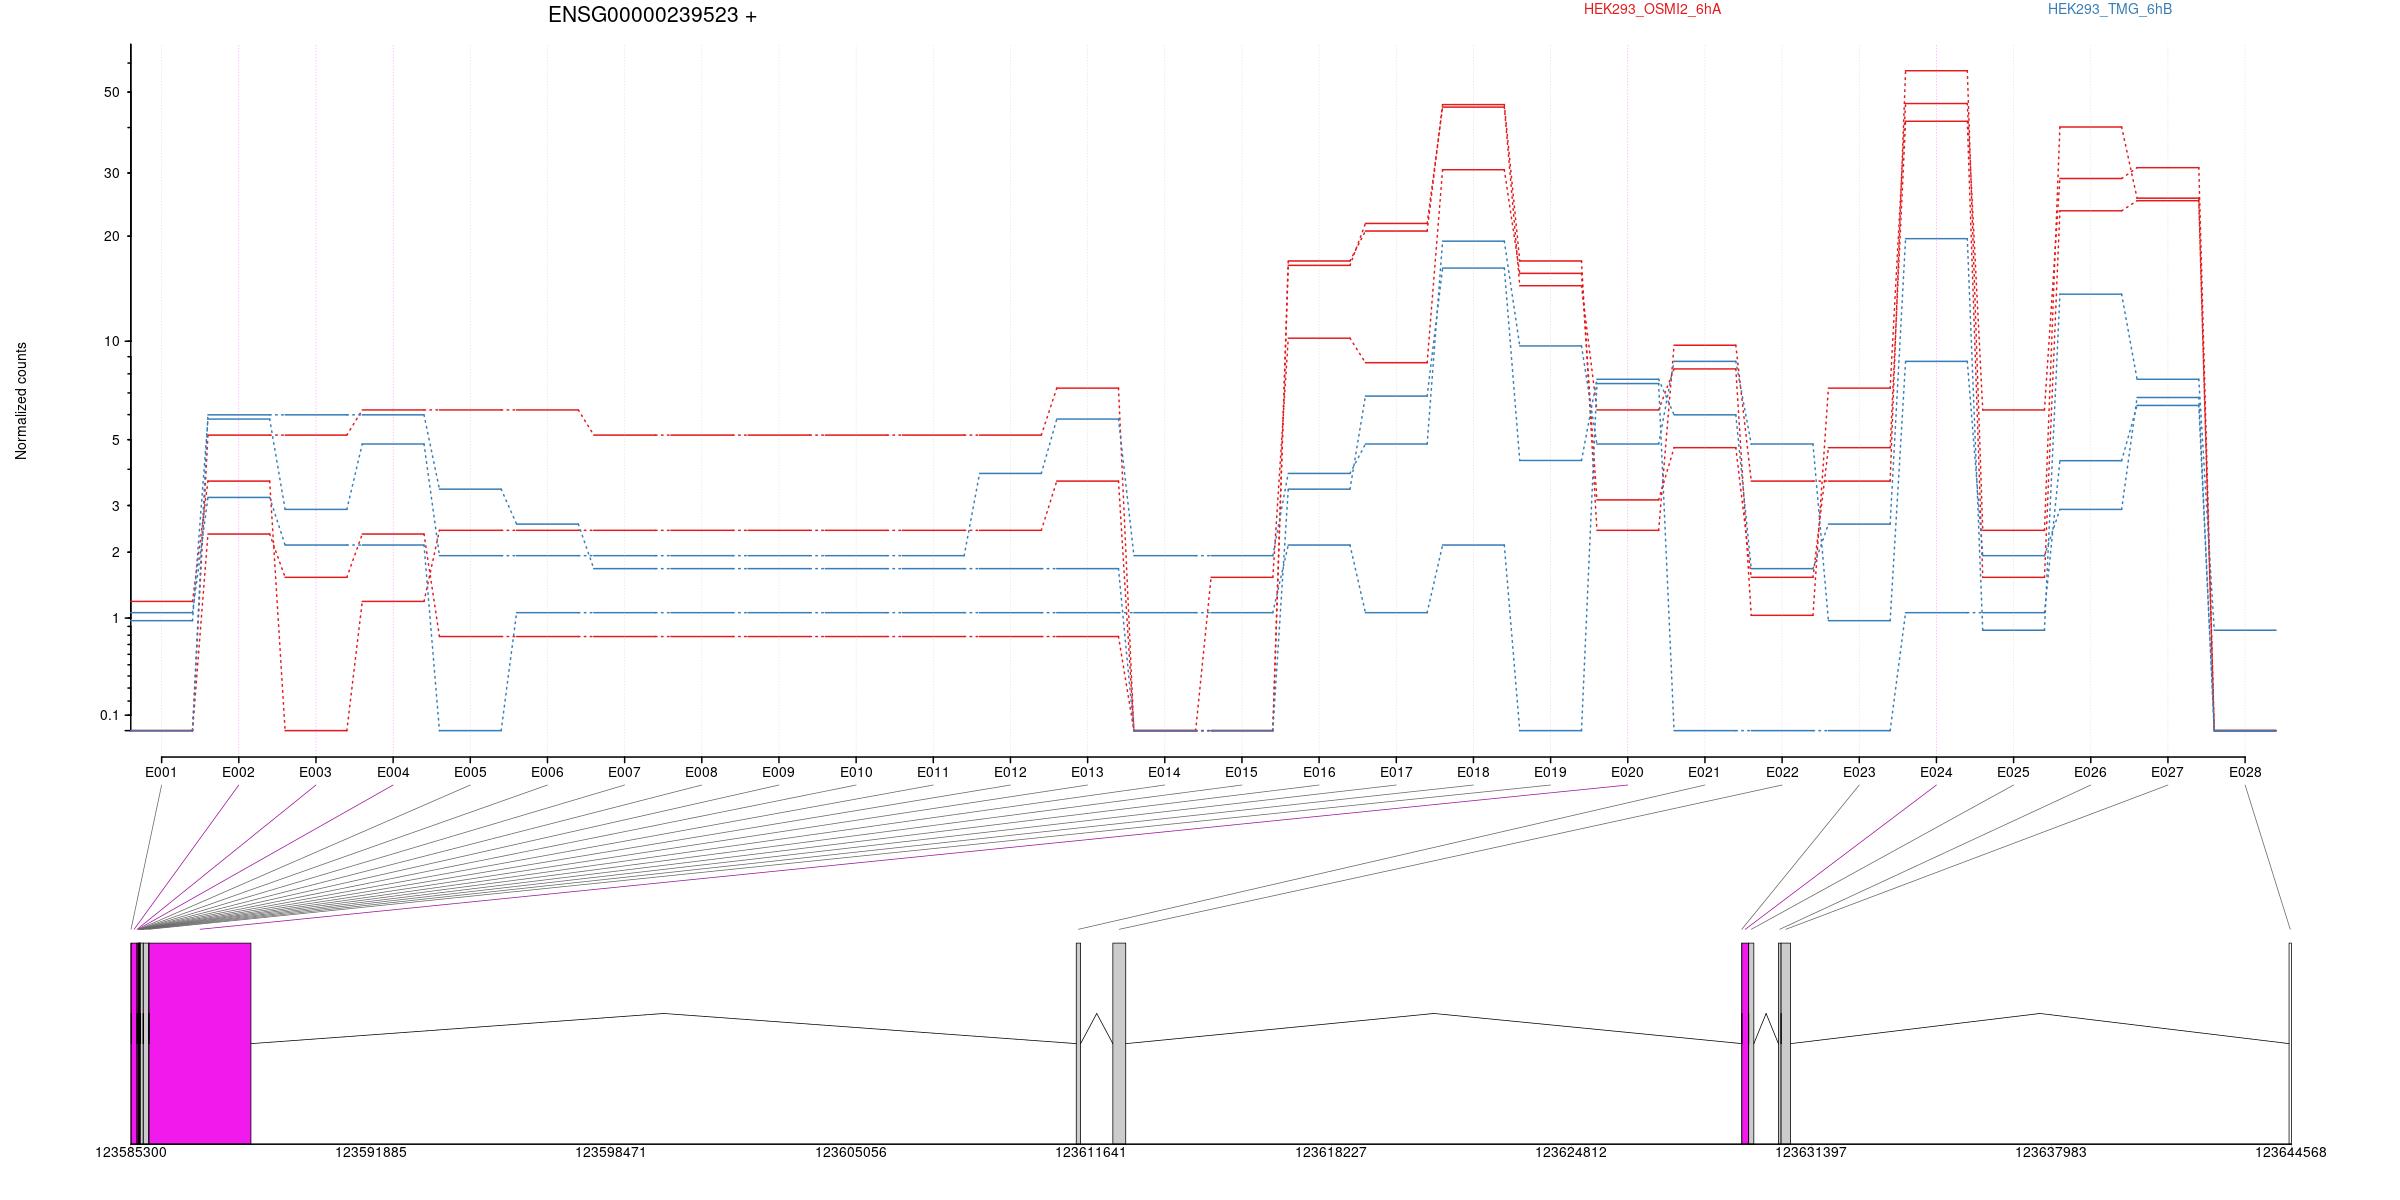The width and height of the screenshot is (2400, 1200).
Task: Click exon label E016
Action: pos(1319,772)
